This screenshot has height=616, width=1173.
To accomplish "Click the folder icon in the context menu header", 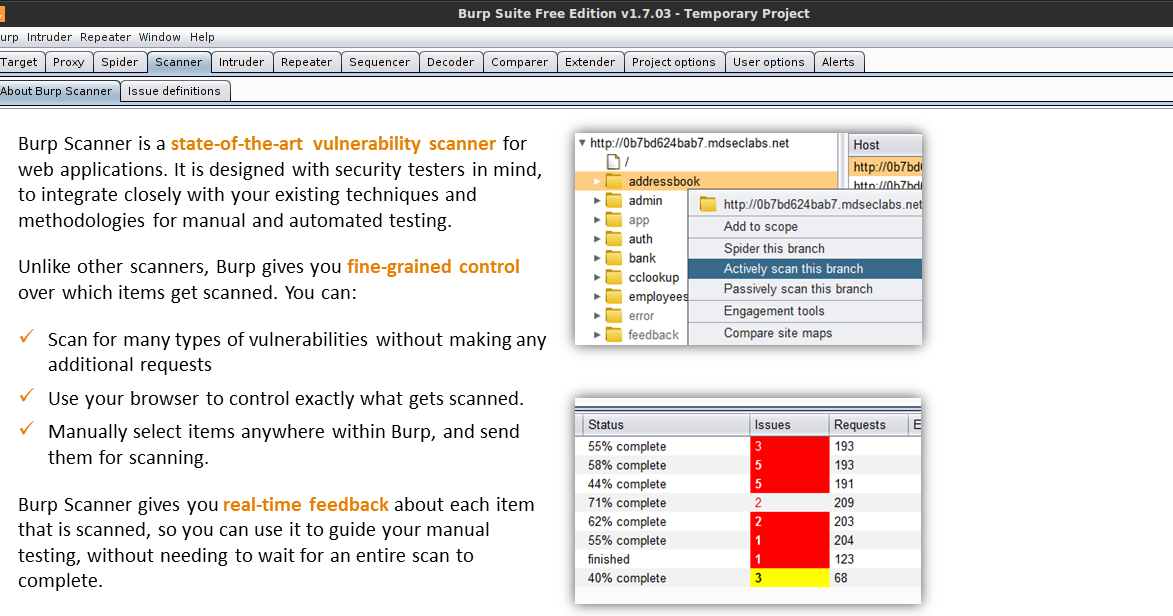I will click(708, 202).
